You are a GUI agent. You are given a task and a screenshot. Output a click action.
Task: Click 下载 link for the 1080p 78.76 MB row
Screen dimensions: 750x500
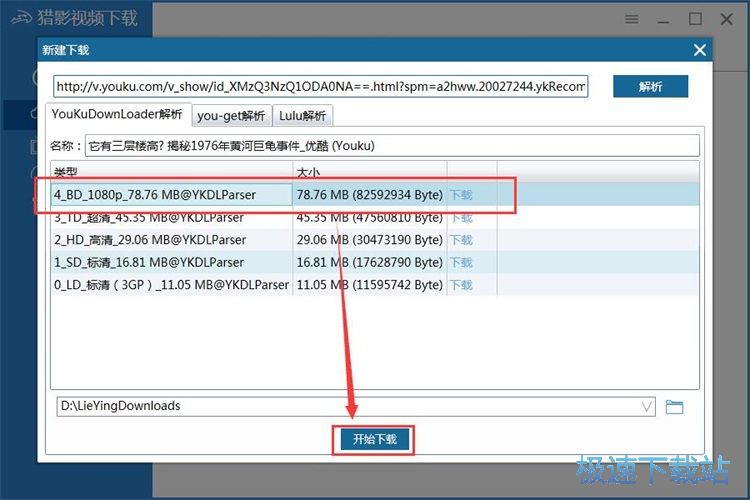tap(460, 196)
